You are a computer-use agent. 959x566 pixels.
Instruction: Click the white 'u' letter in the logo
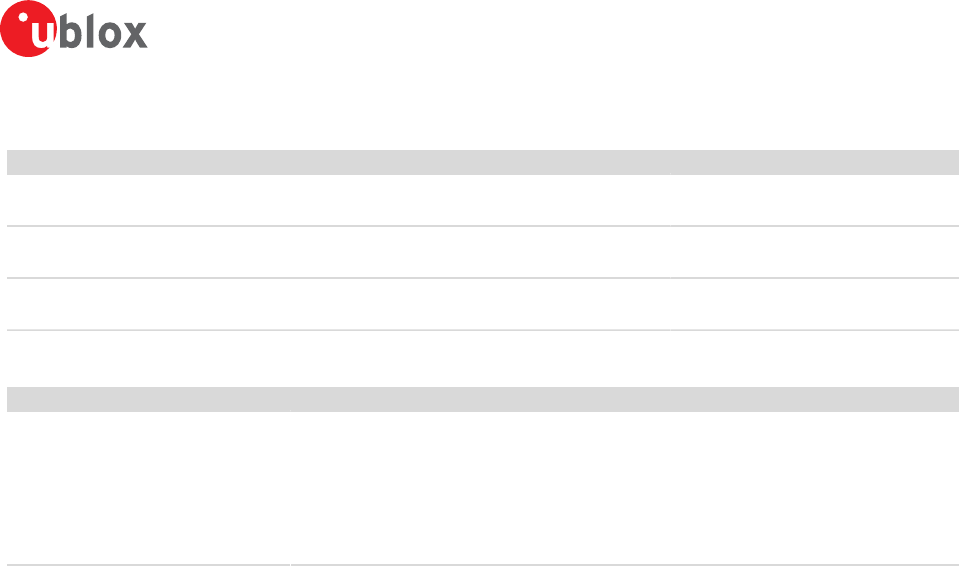[x=43, y=35]
